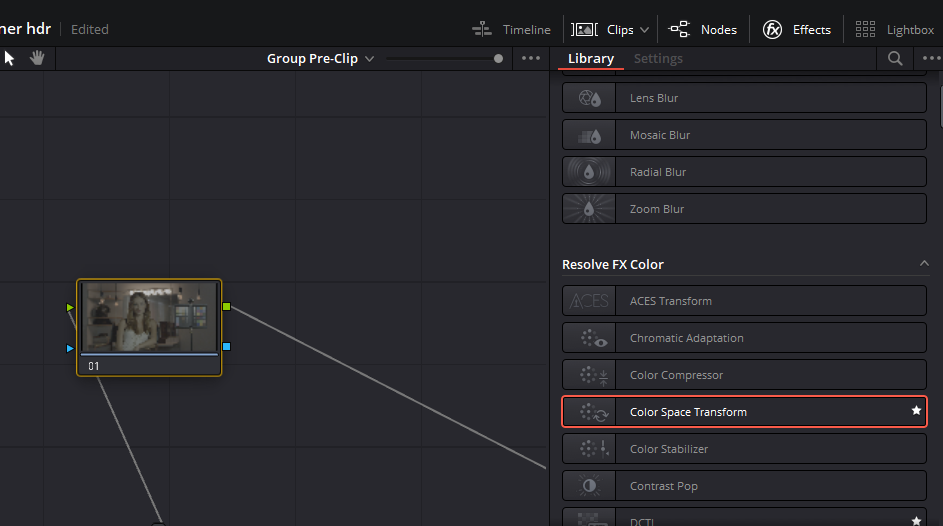Click the node label 01
Screen dimensions: 943x526
pos(94,366)
